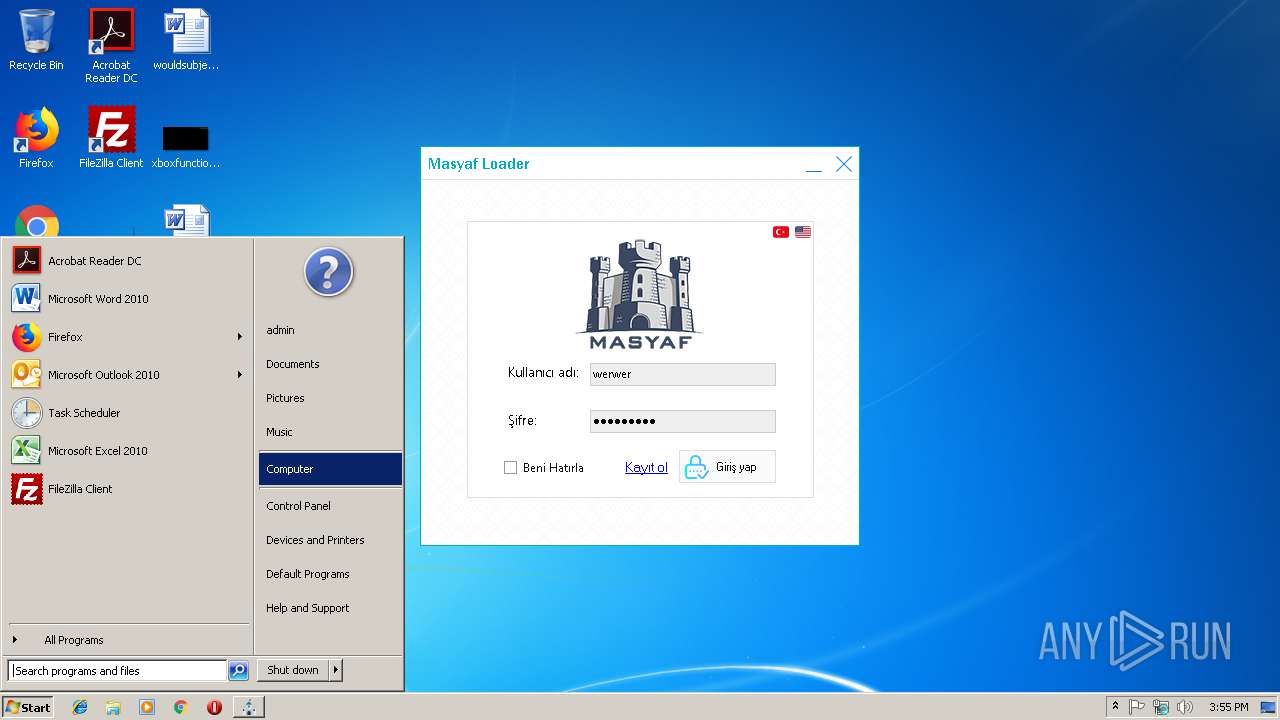Open Chrome from the taskbar
The height and width of the screenshot is (720, 1280).
180,707
